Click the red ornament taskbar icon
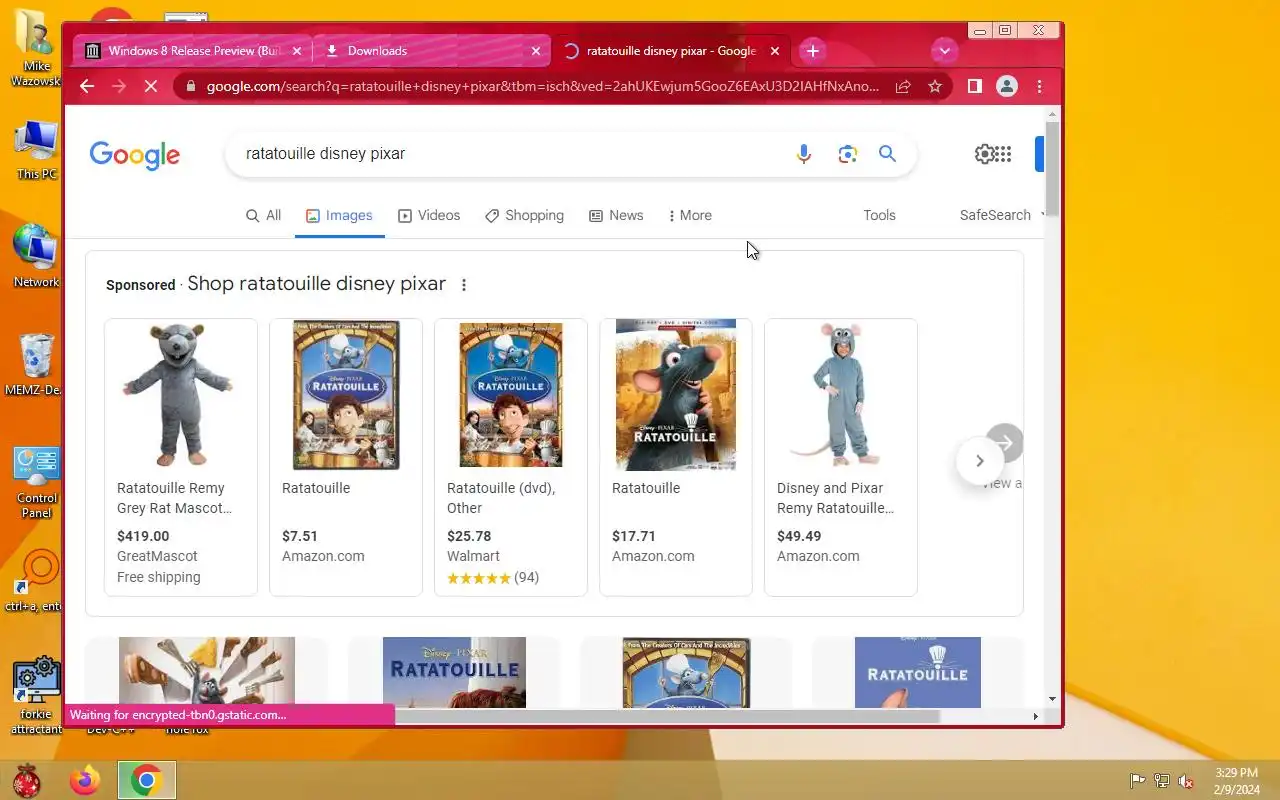This screenshot has height=800, width=1280. 27,780
